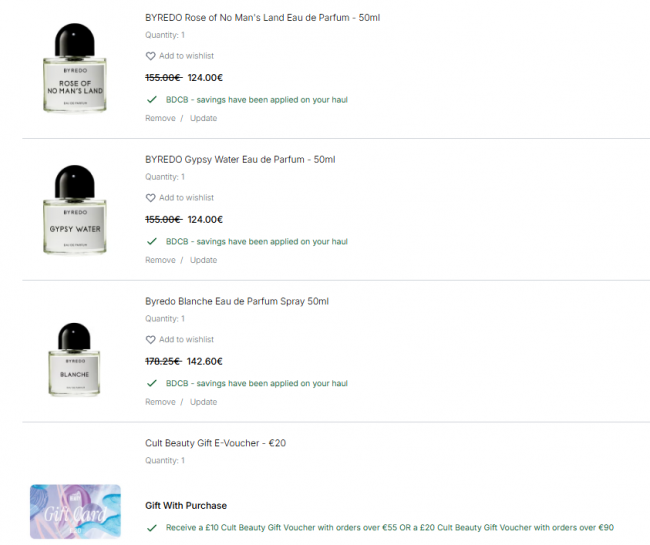650x545 pixels.
Task: Open the Blanche bottle thumbnail
Action: [x=74, y=359]
